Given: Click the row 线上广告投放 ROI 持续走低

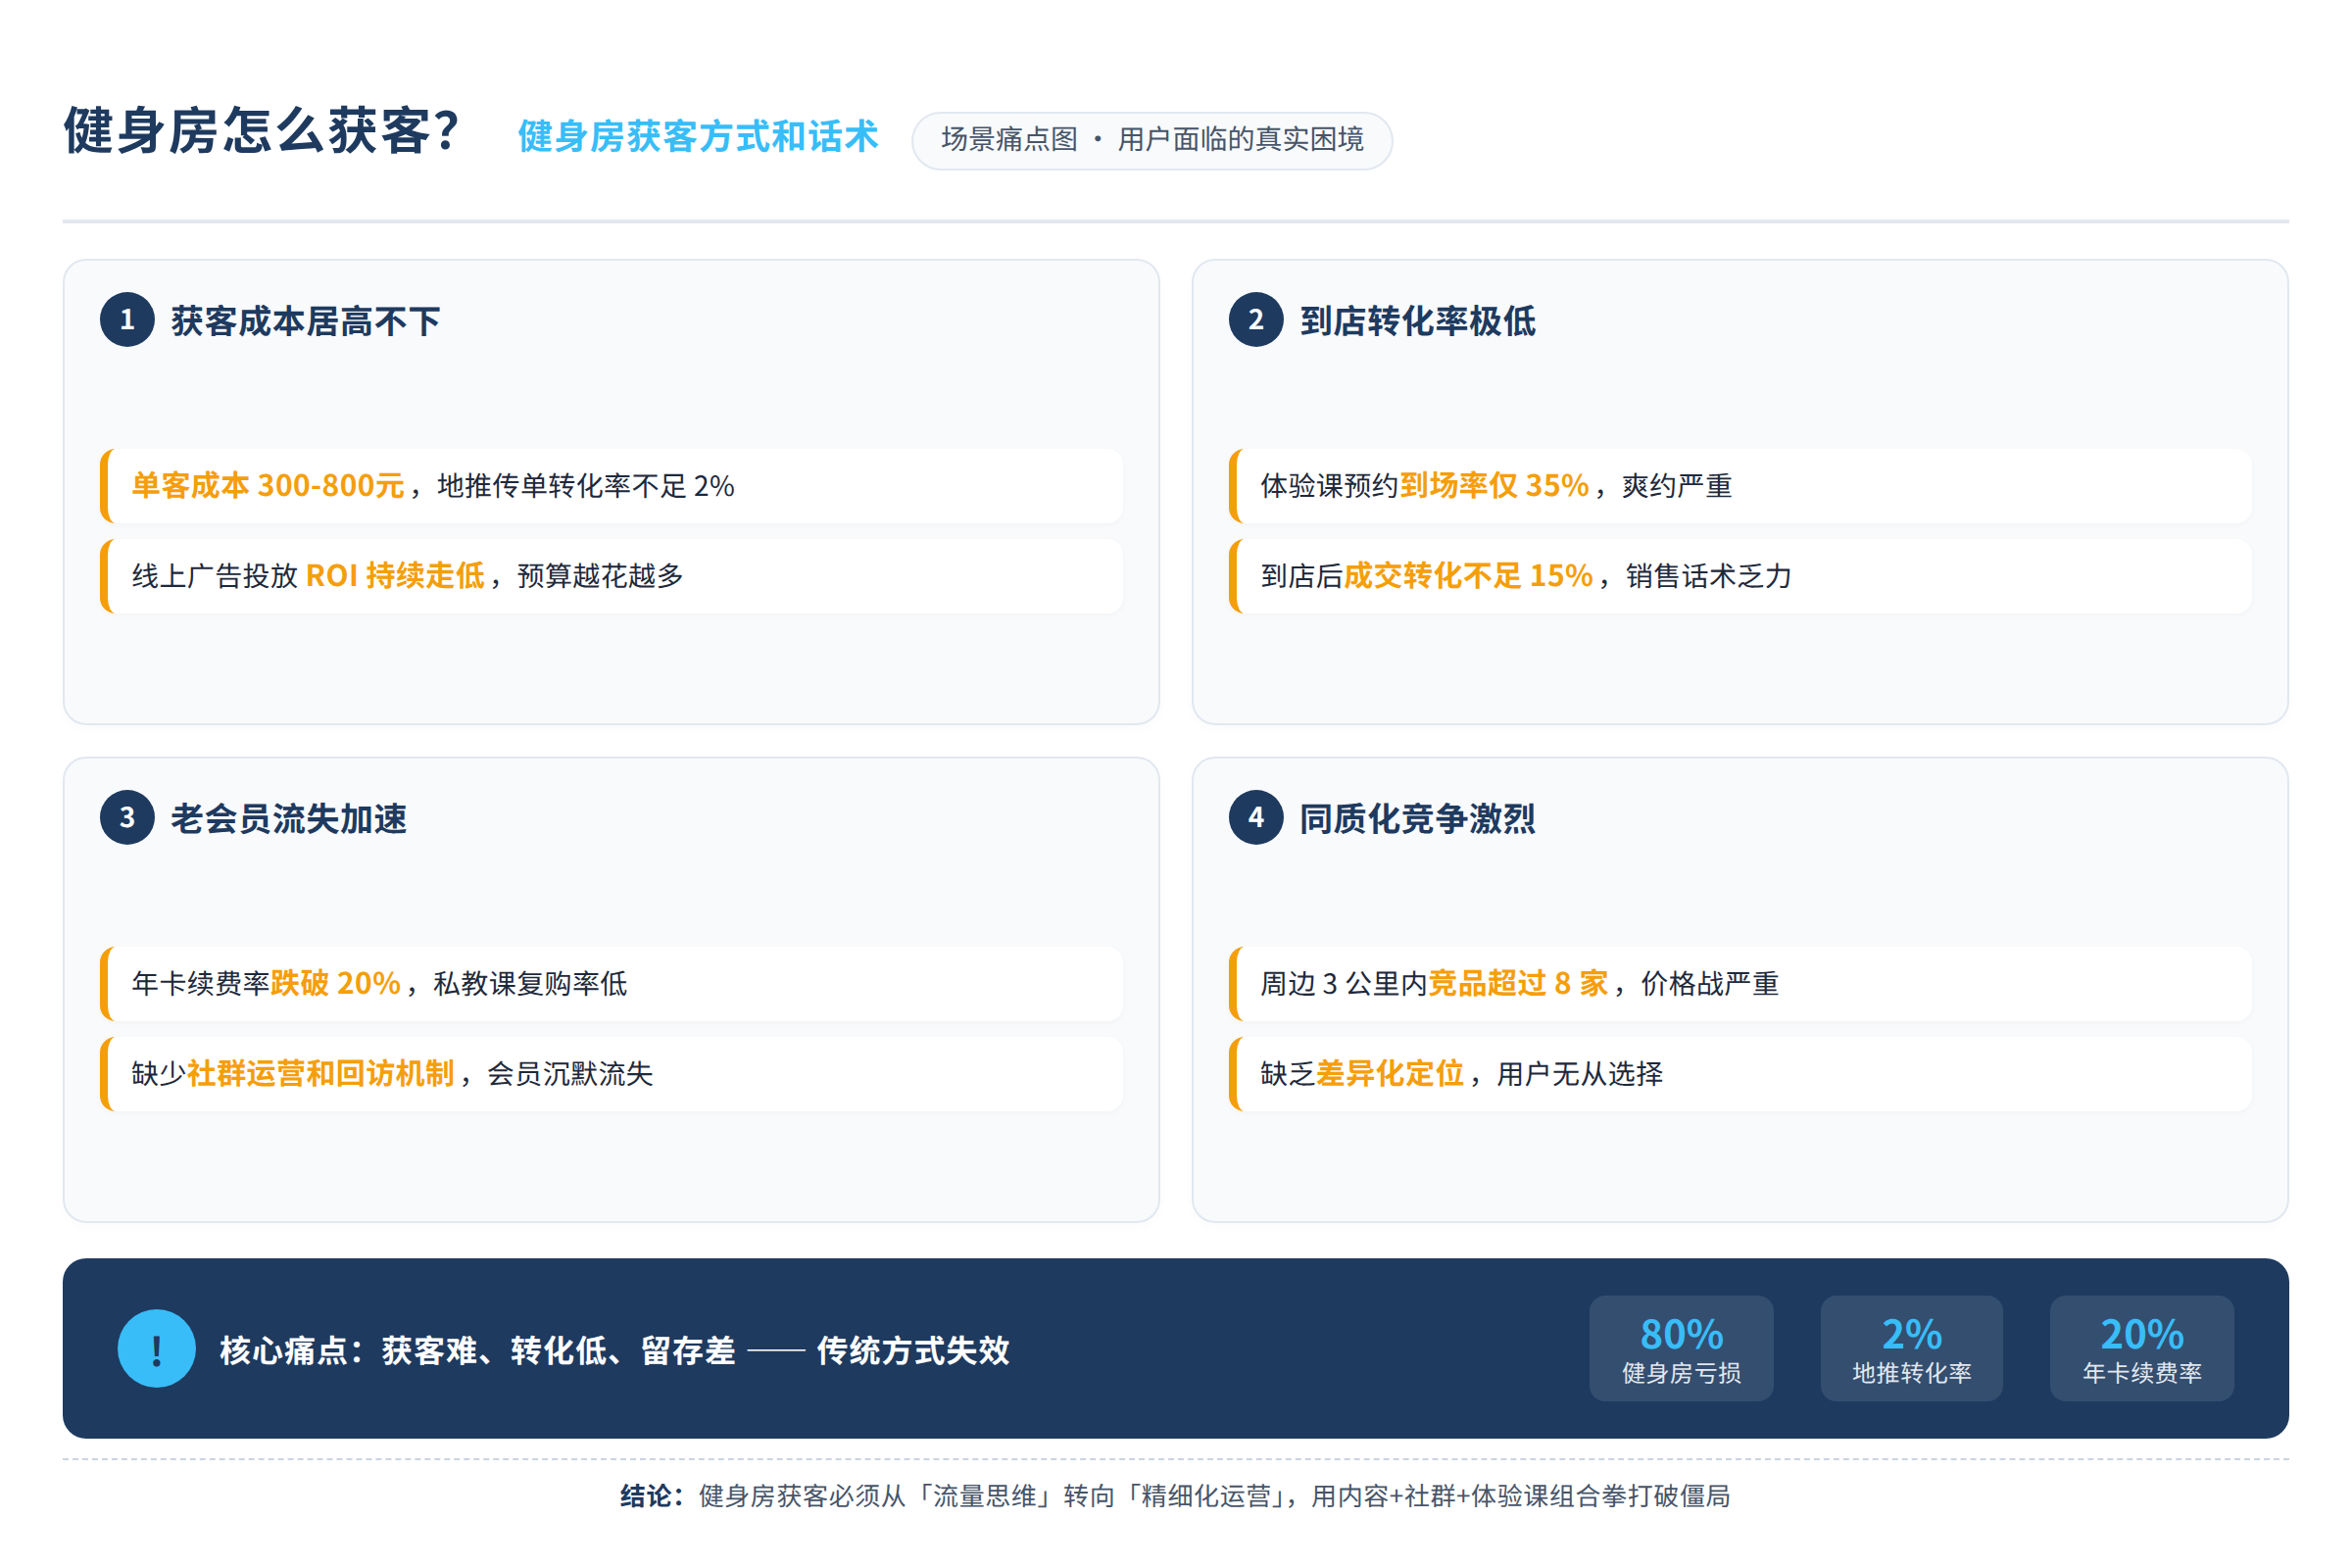Looking at the screenshot, I should click(611, 576).
